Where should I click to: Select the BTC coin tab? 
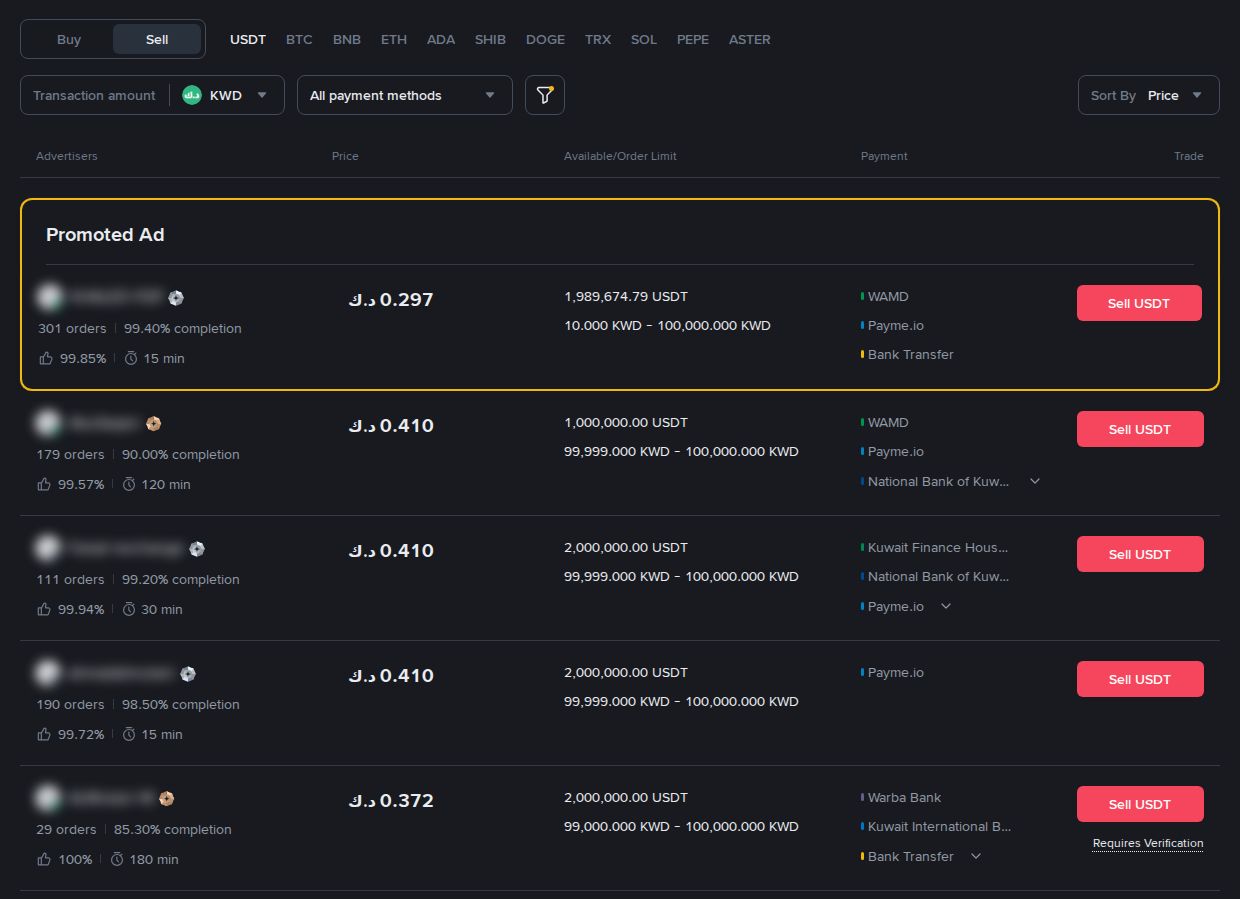299,39
